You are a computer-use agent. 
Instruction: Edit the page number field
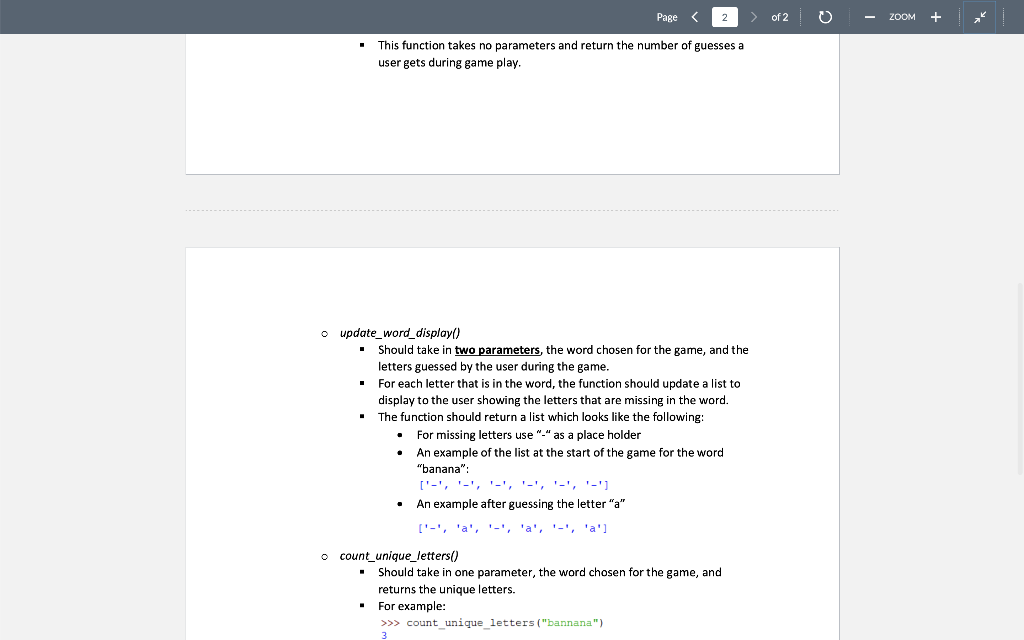(x=724, y=17)
